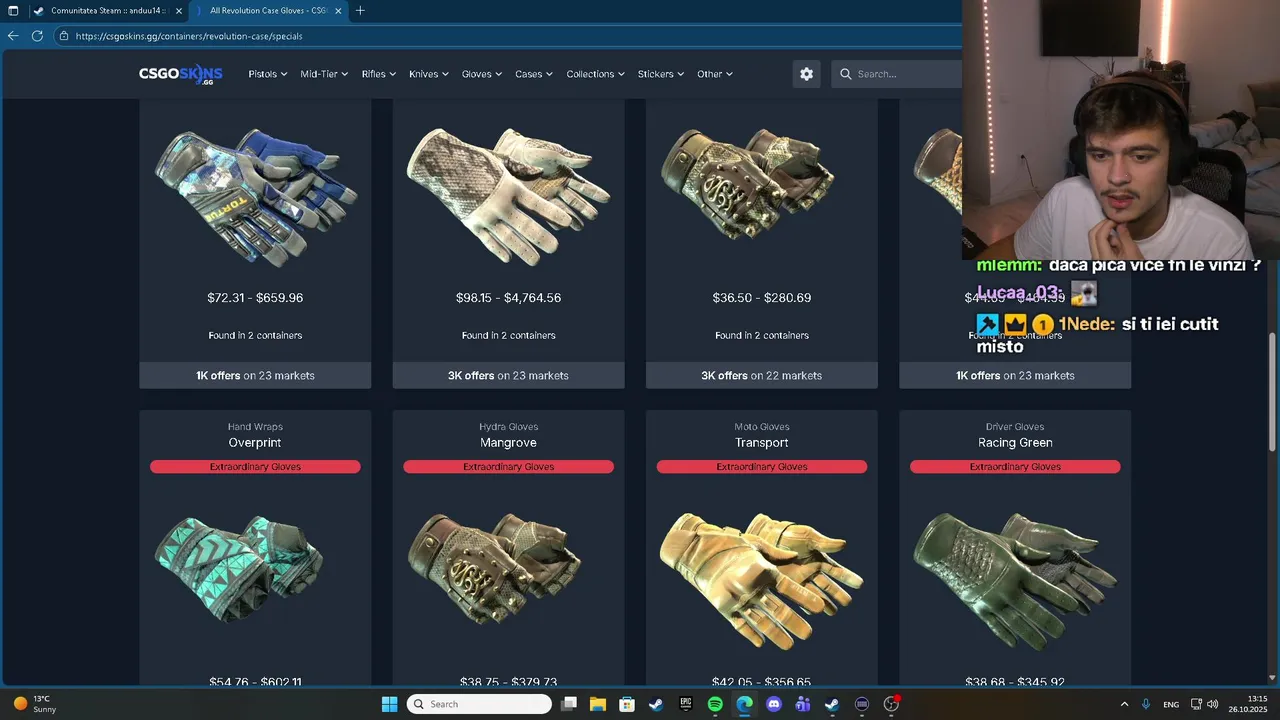
Task: Go back with browser back arrow
Action: (13, 36)
